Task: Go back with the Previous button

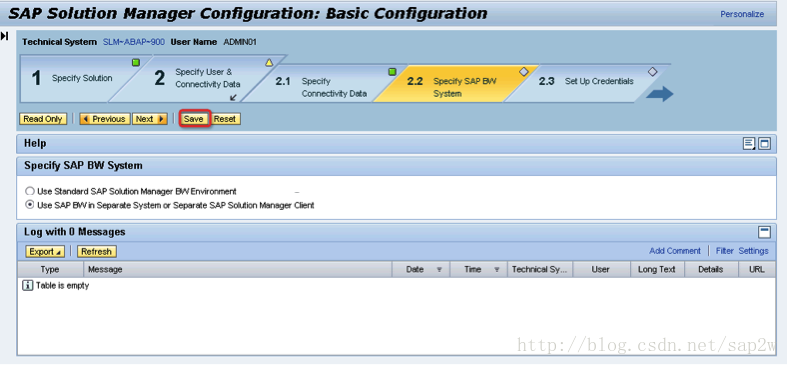Action: [x=105, y=119]
